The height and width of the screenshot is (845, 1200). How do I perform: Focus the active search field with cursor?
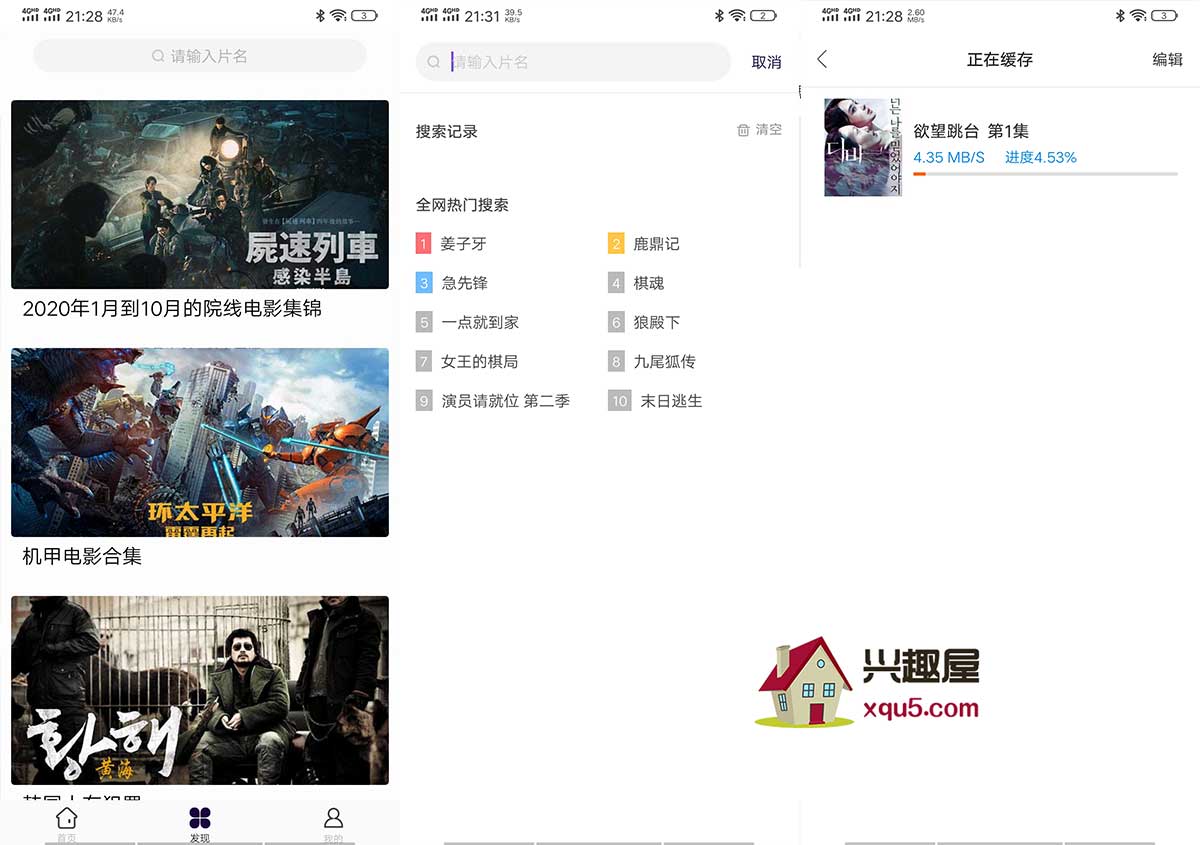point(573,62)
